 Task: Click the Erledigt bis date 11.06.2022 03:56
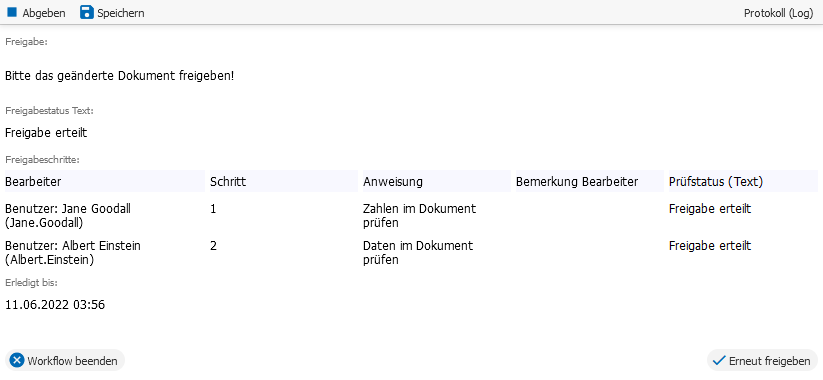coord(55,304)
